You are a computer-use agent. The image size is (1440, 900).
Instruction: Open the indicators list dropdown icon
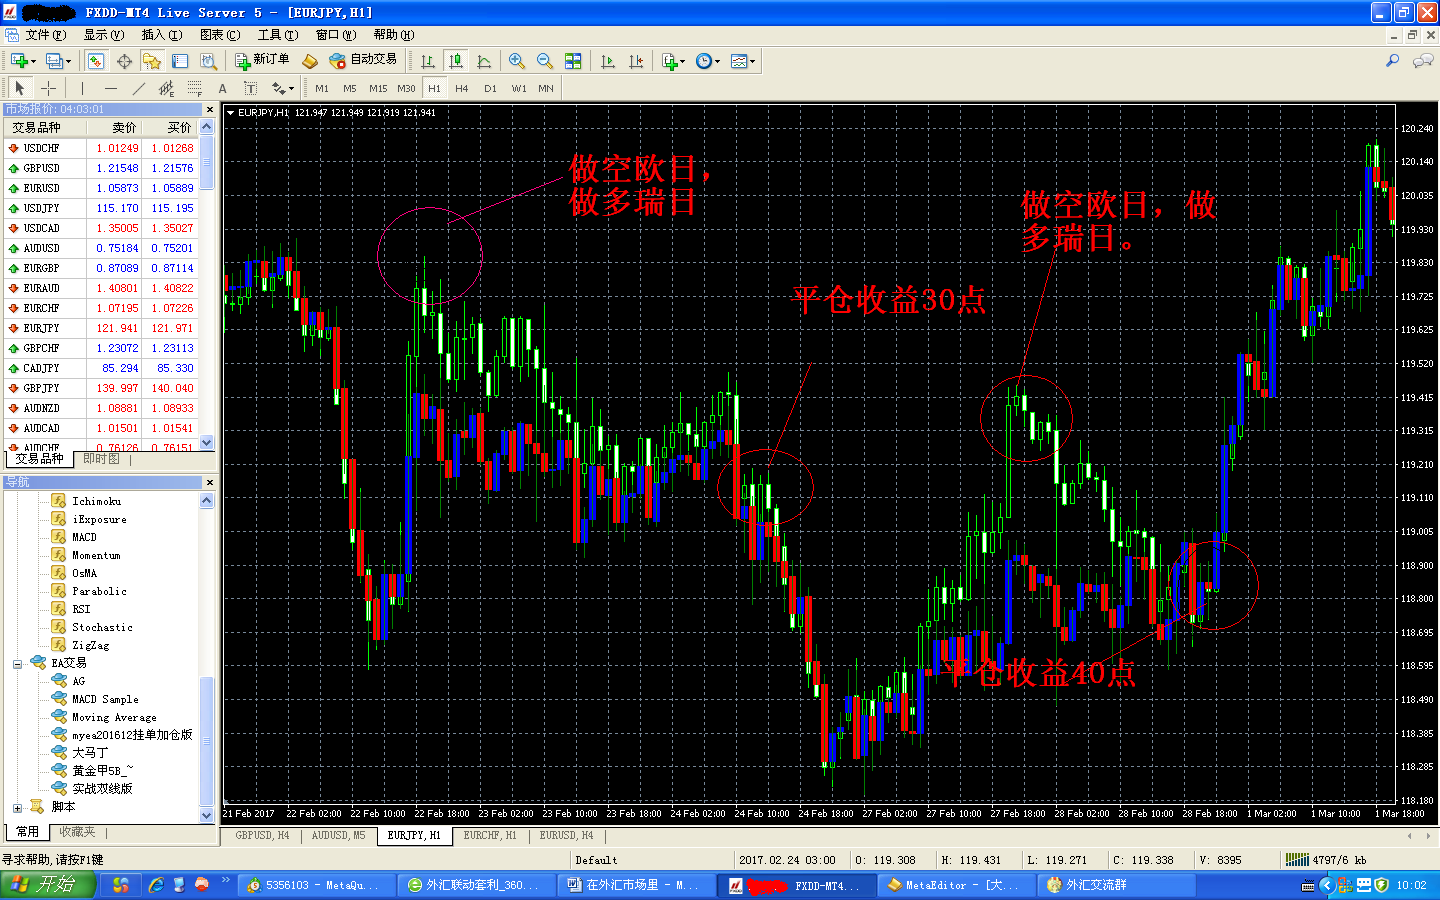coord(673,61)
